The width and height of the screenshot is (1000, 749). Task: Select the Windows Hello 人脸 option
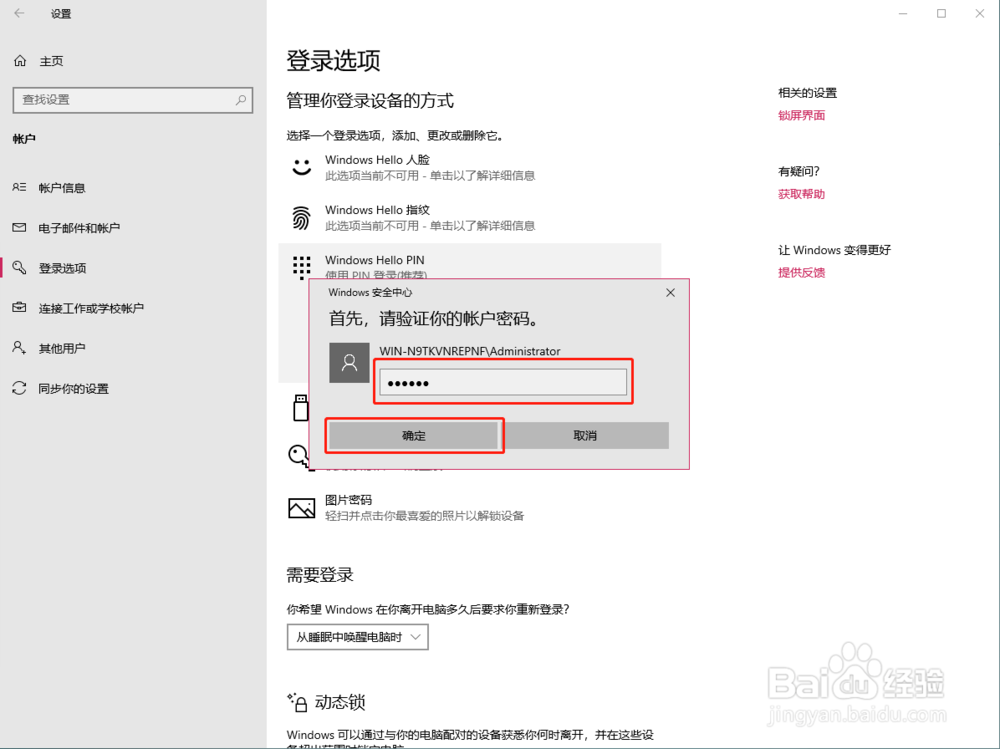[470, 167]
